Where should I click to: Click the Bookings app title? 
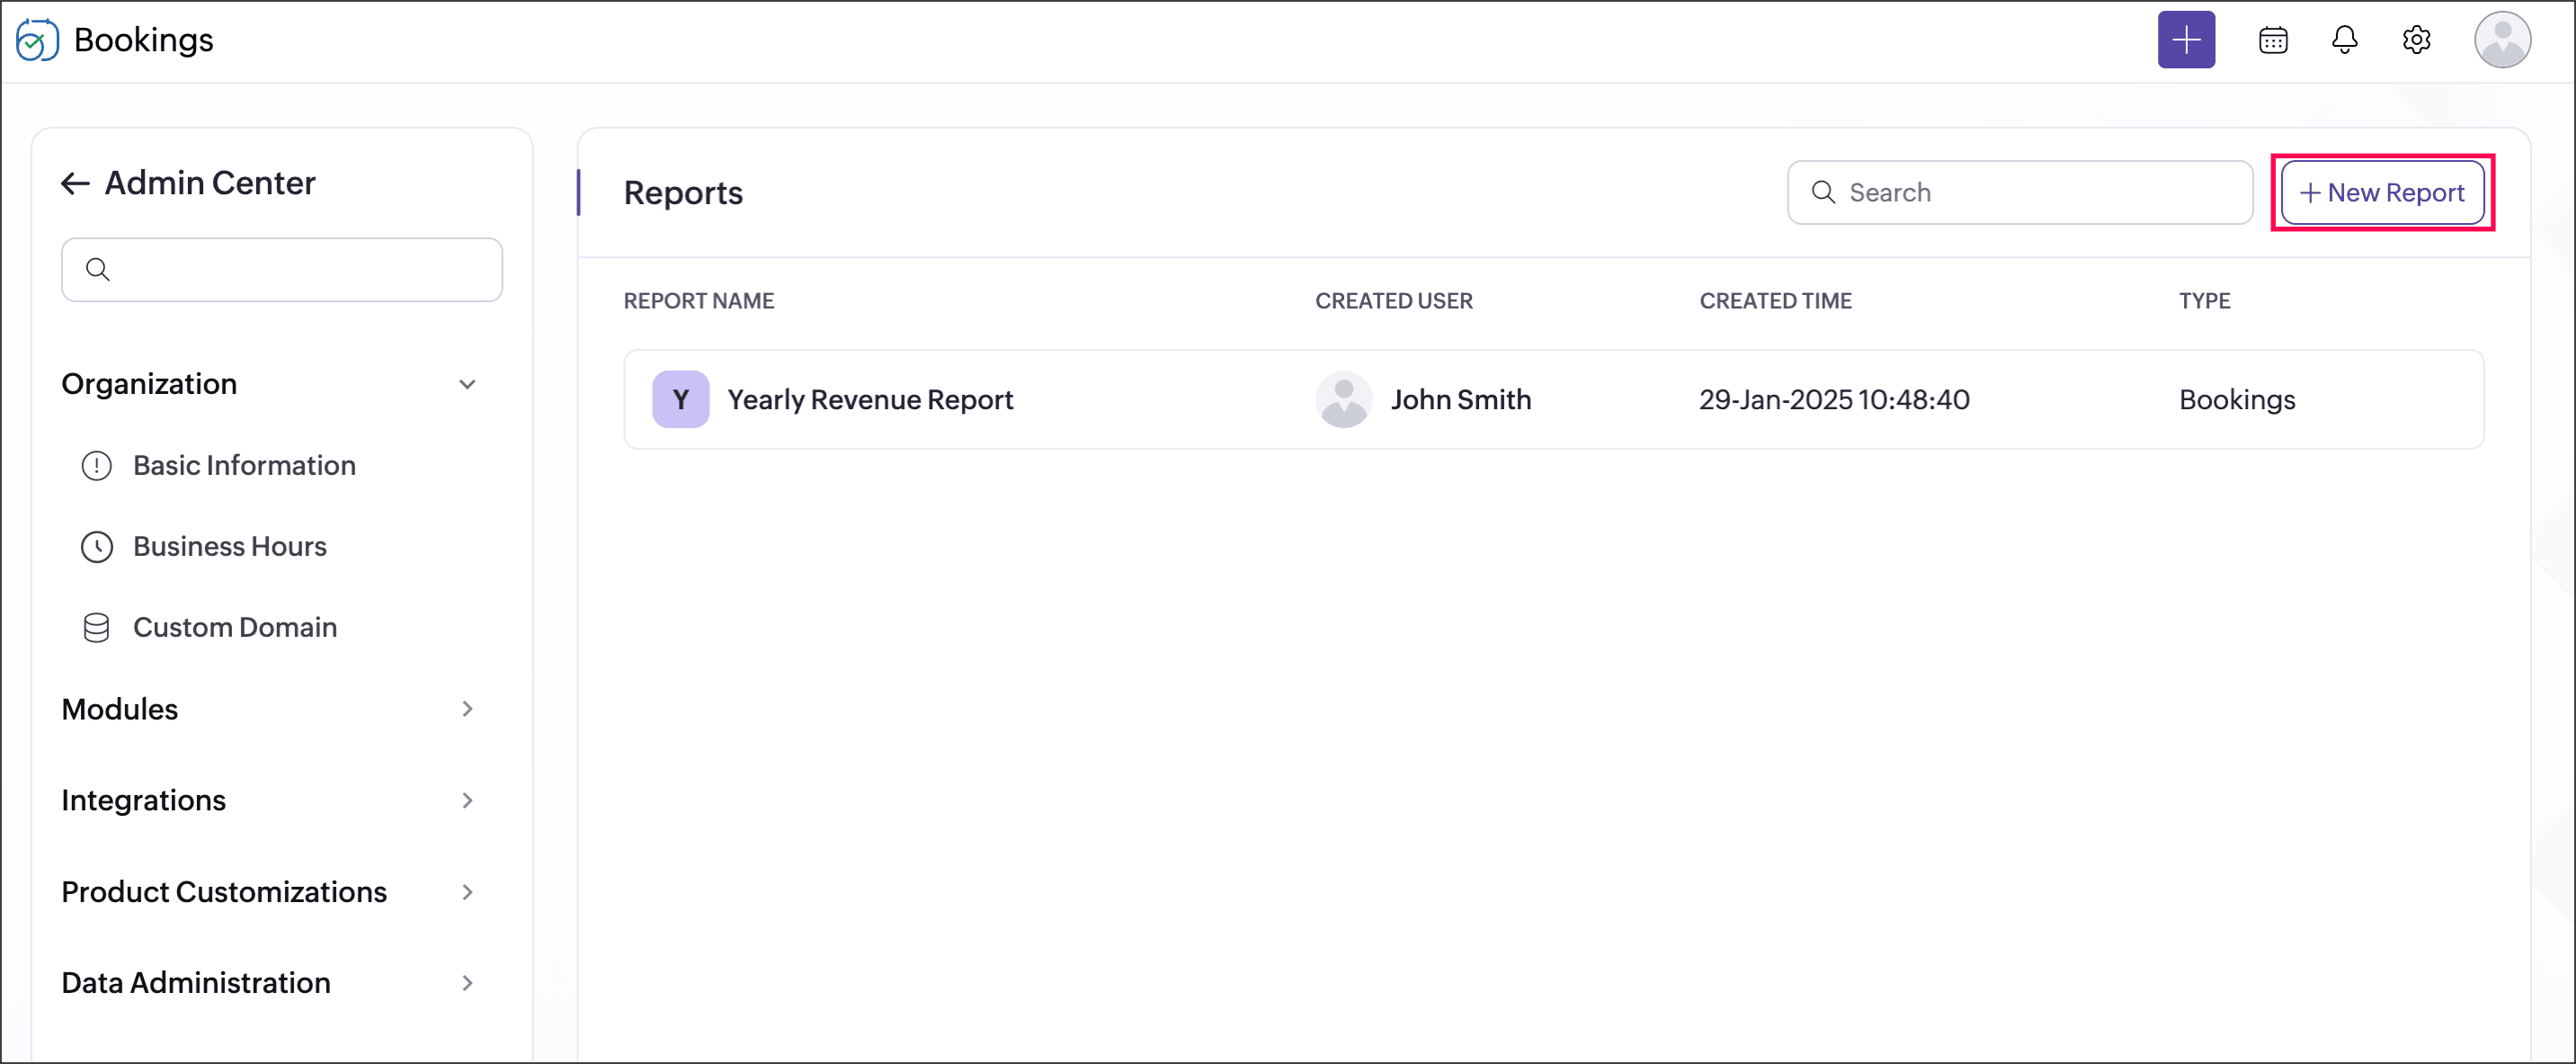pyautogui.click(x=143, y=40)
